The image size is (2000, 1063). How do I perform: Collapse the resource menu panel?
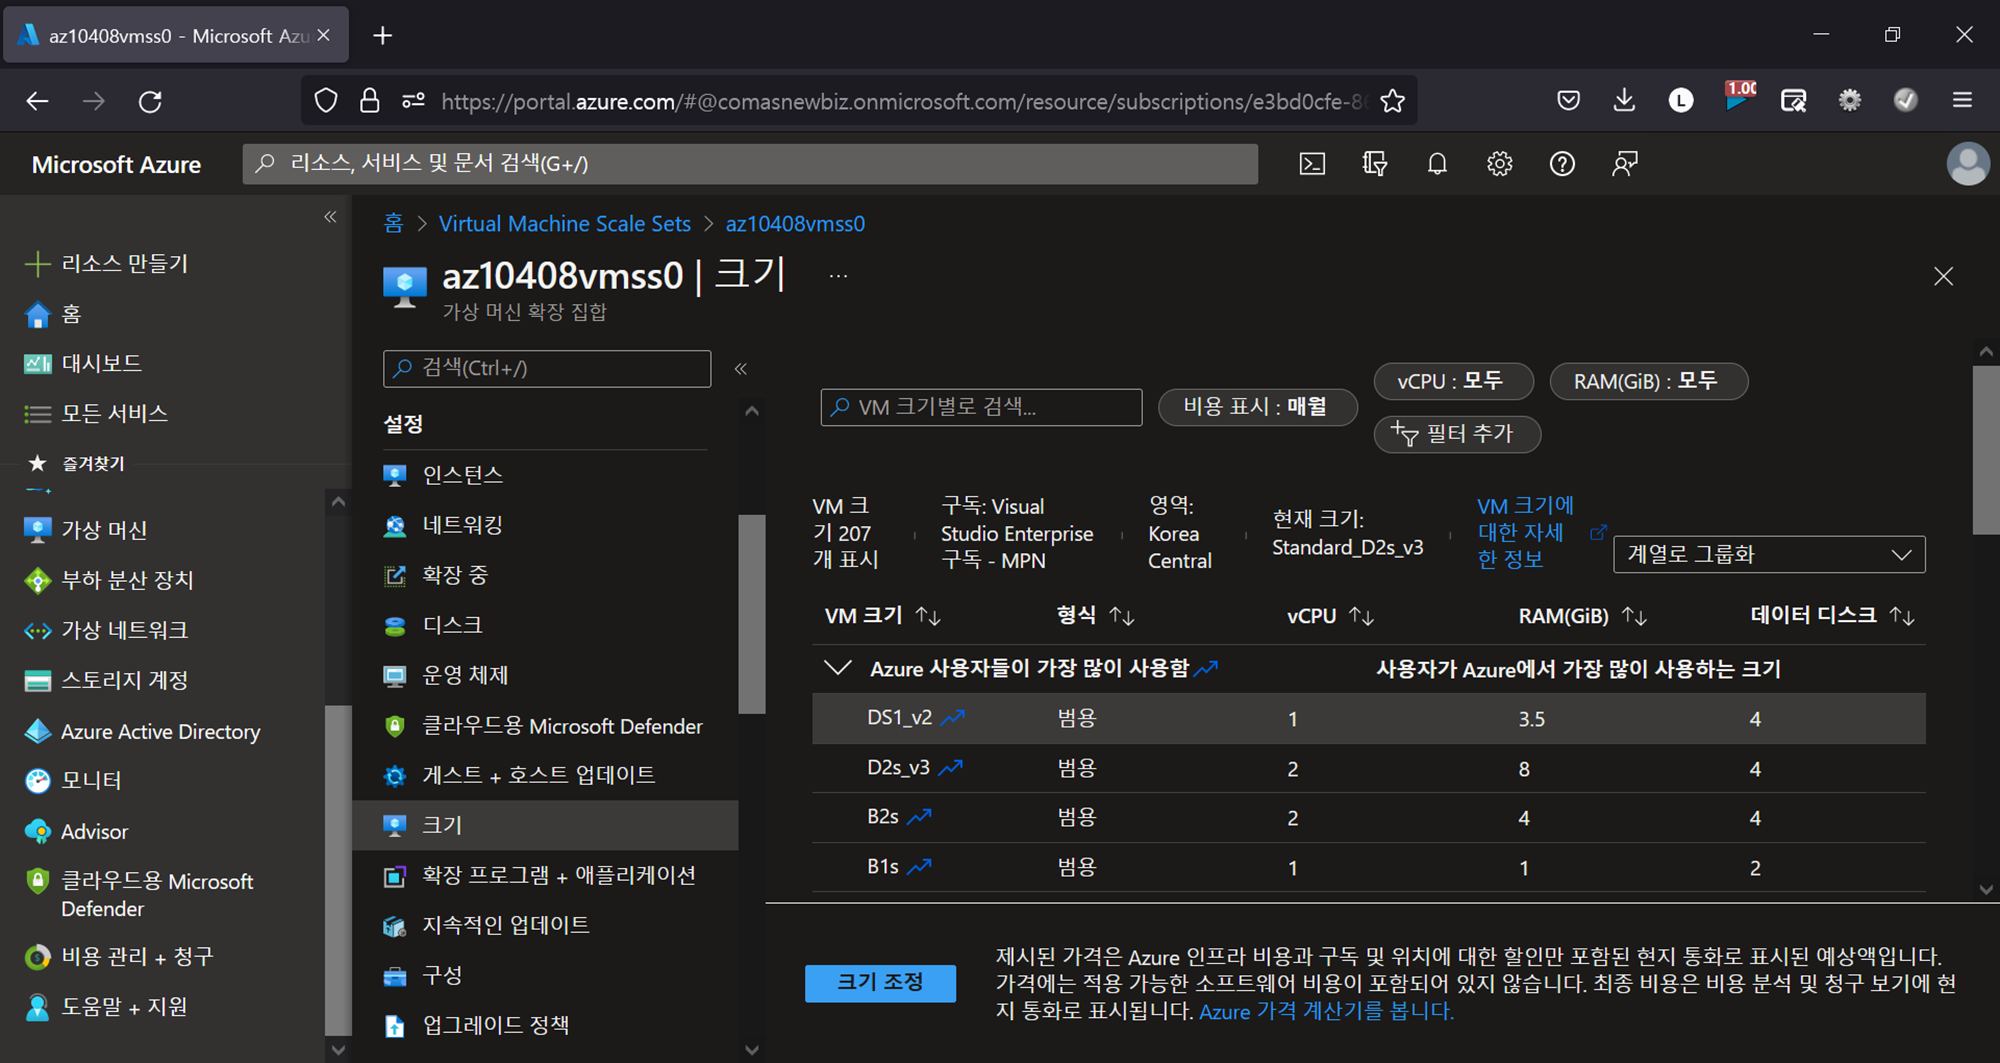pyautogui.click(x=741, y=369)
